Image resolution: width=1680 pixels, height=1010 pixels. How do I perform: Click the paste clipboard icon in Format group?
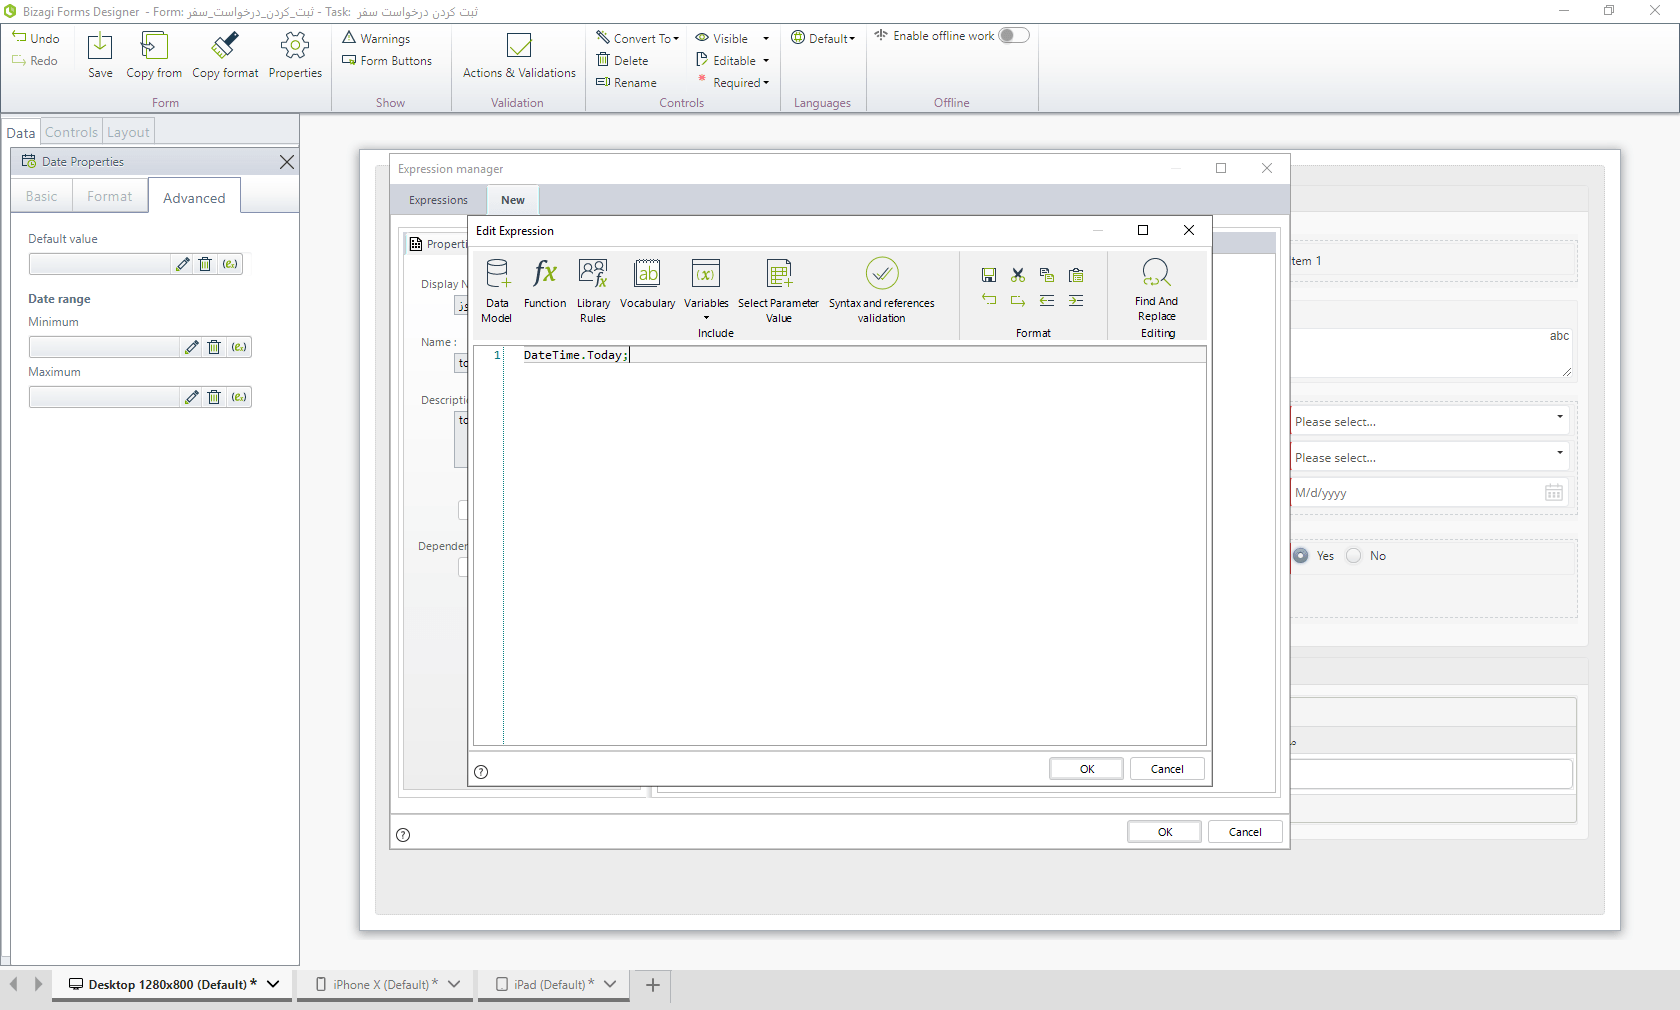click(1076, 275)
